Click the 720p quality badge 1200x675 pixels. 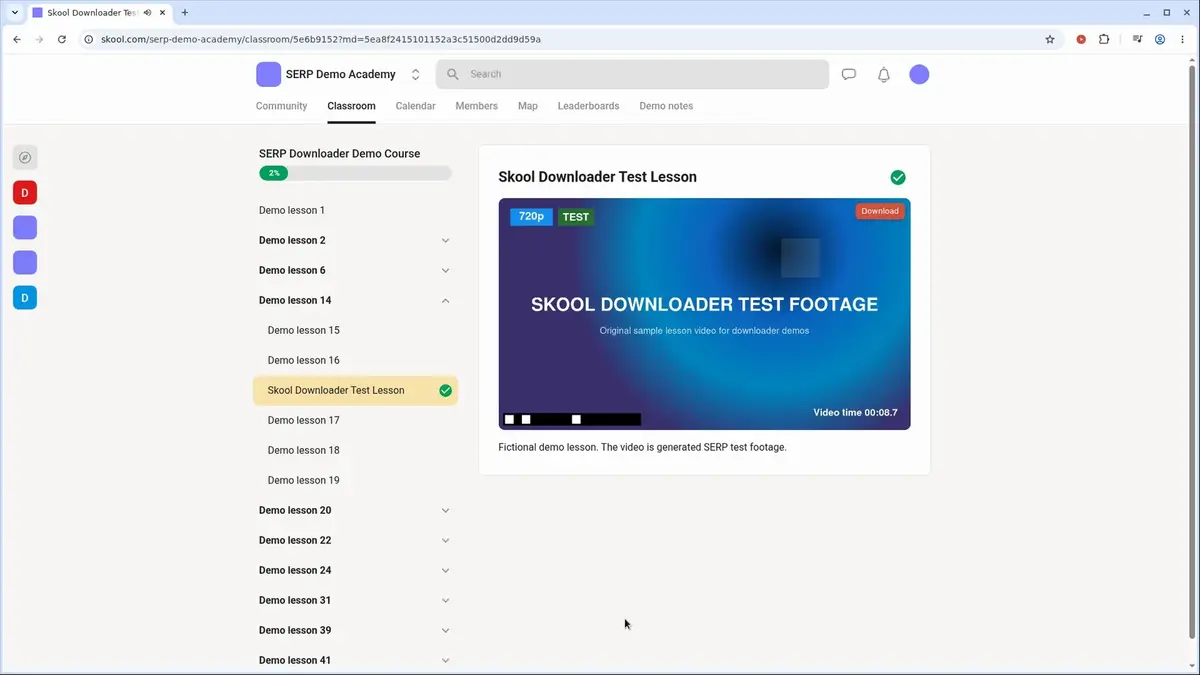pos(531,217)
